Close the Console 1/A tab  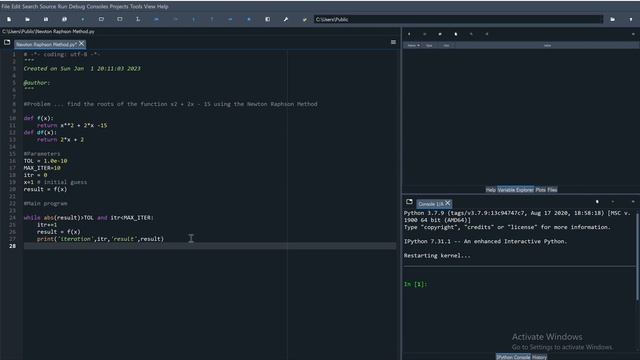coord(448,203)
